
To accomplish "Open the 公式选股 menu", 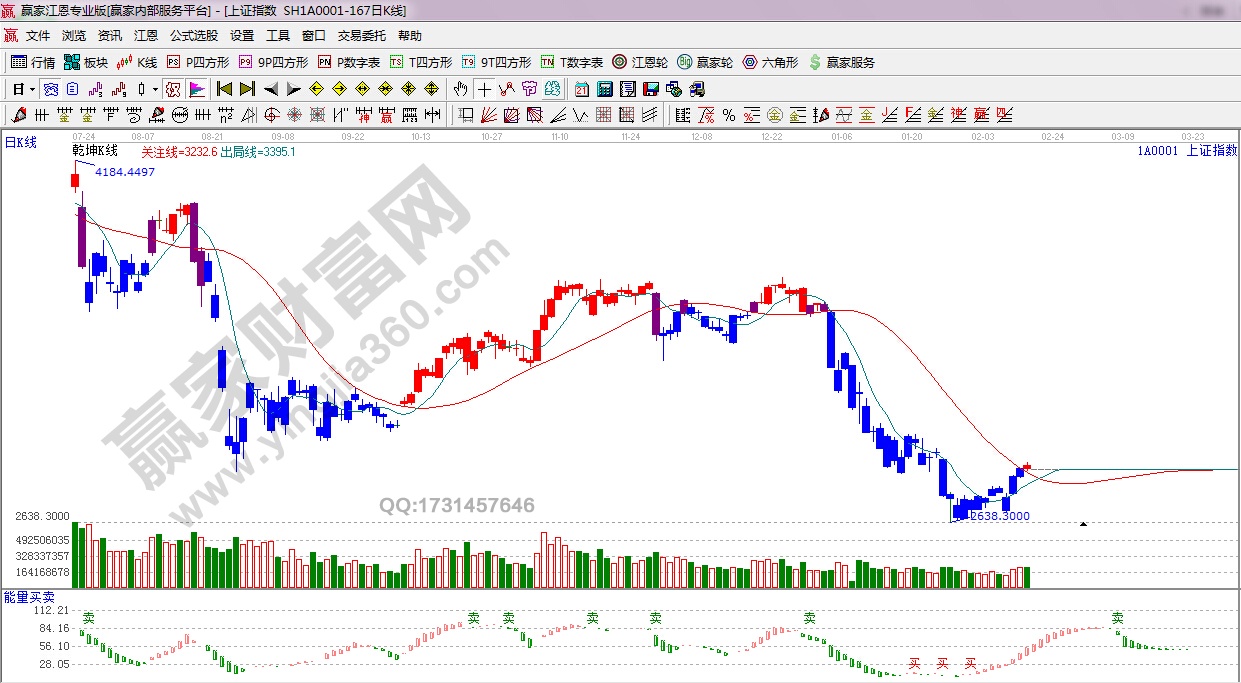I will click(x=194, y=35).
